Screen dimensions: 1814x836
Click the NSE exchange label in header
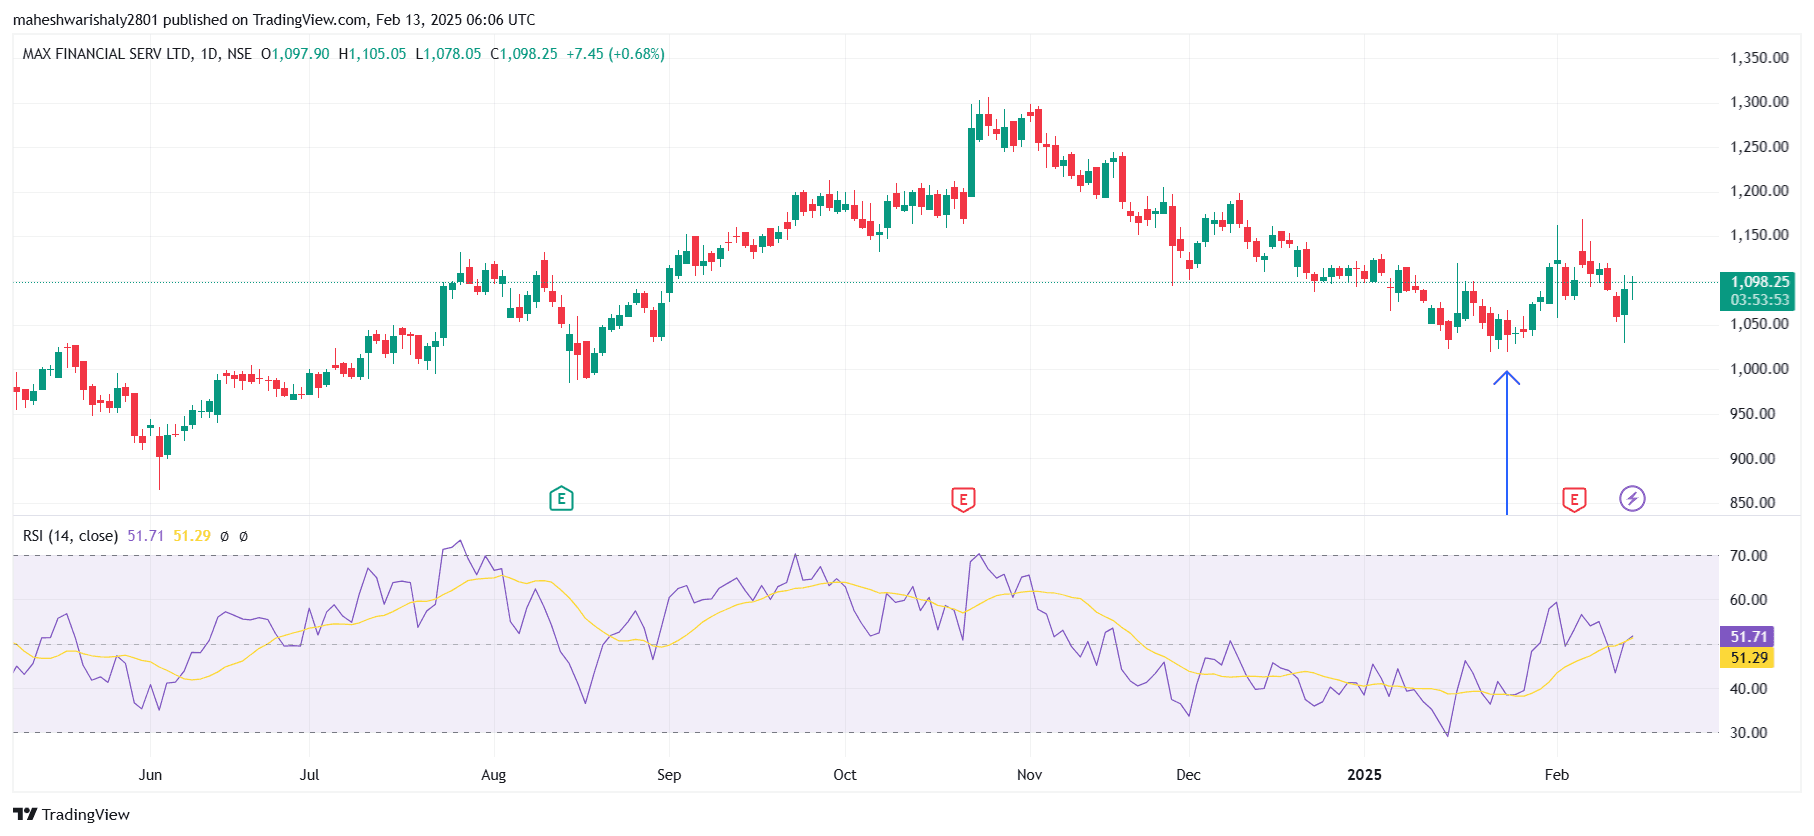240,54
